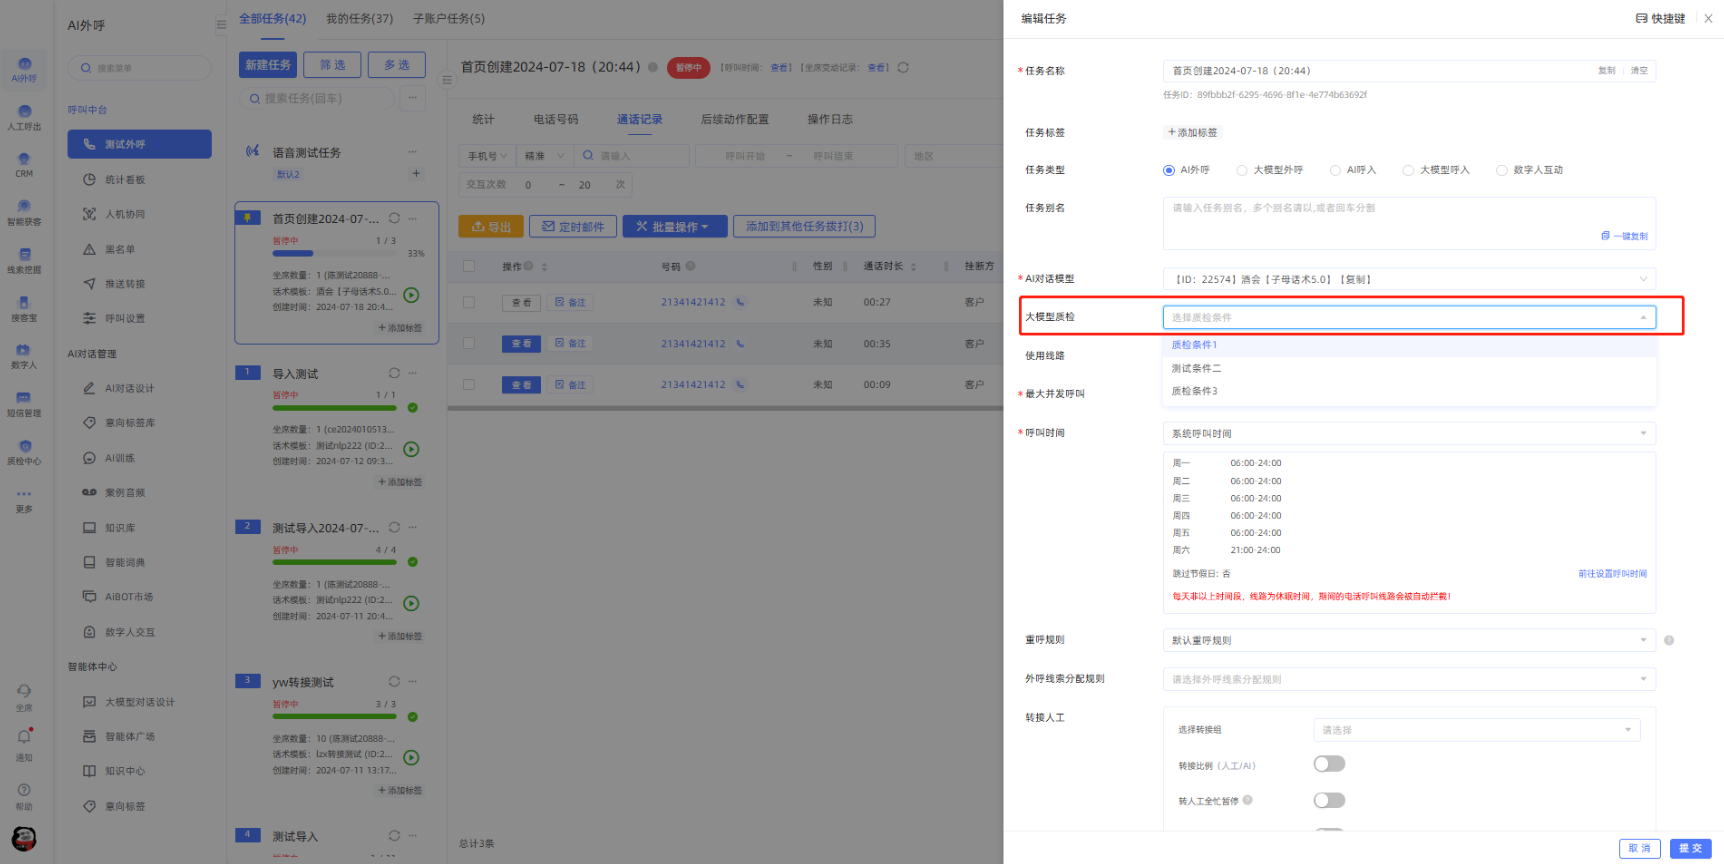Screen dimensions: 1724x864
Task: Click the 前往设置呼叫时间 link
Action: (x=1612, y=574)
